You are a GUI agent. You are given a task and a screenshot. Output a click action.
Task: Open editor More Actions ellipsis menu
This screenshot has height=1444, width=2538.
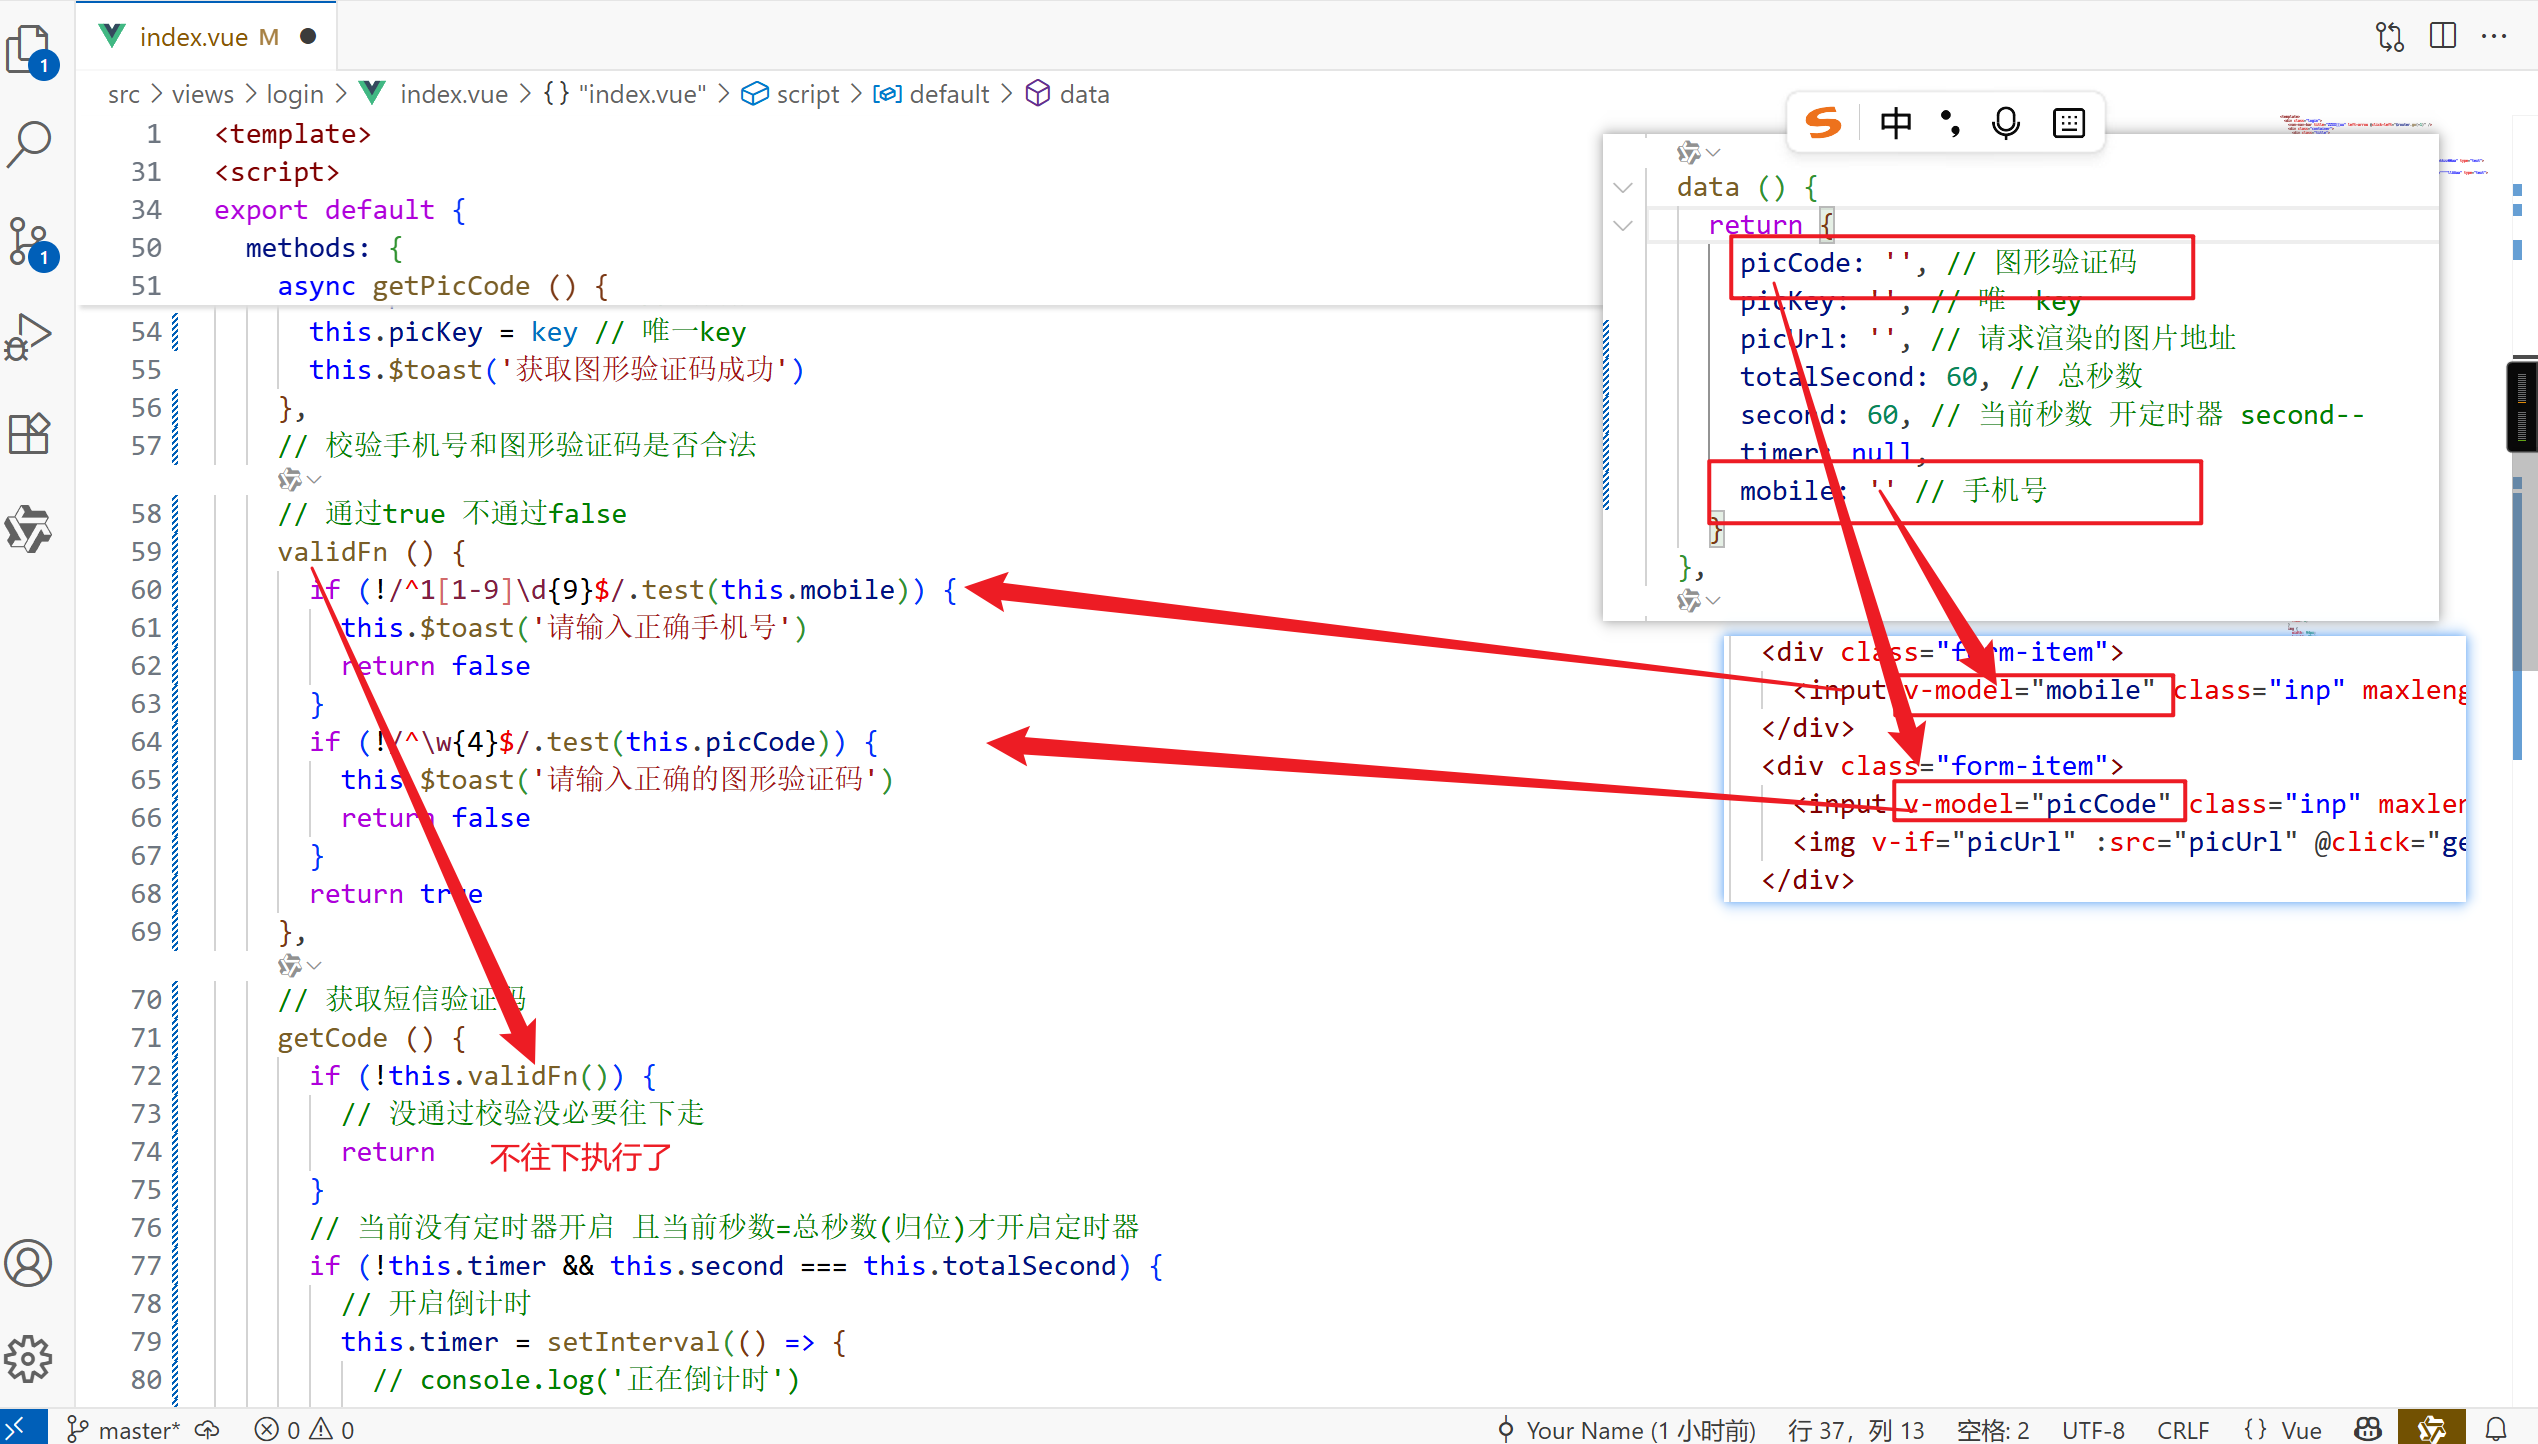(2494, 37)
